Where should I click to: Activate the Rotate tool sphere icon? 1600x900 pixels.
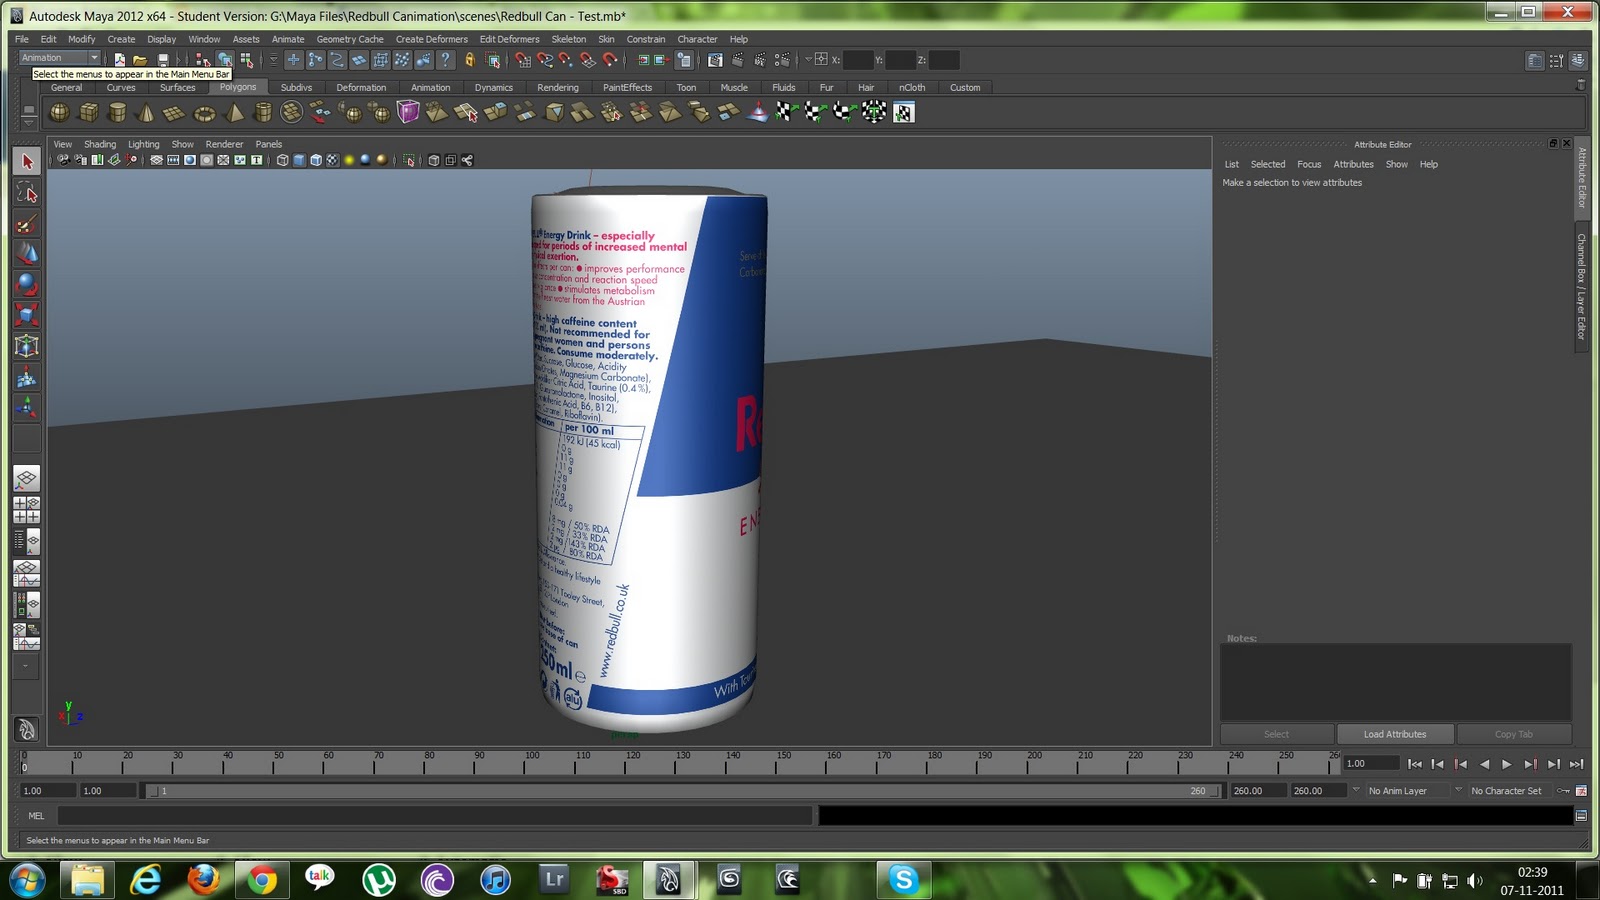click(x=27, y=285)
